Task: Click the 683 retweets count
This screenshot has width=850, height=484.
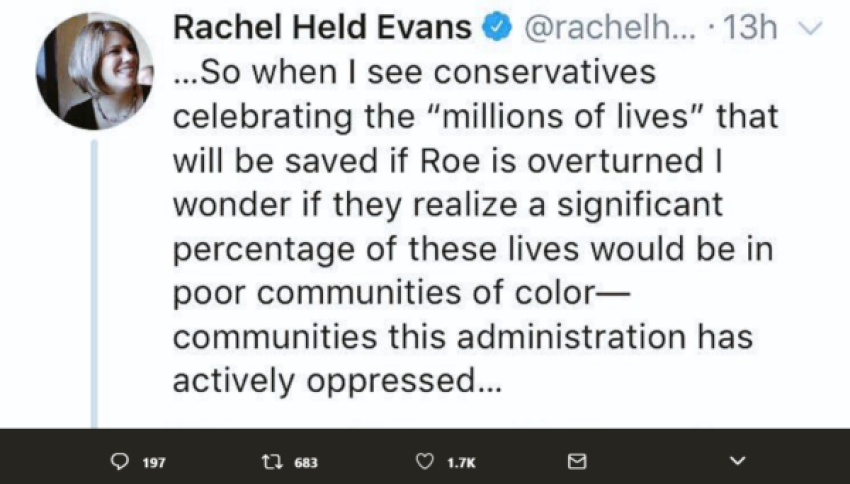Action: click(306, 463)
